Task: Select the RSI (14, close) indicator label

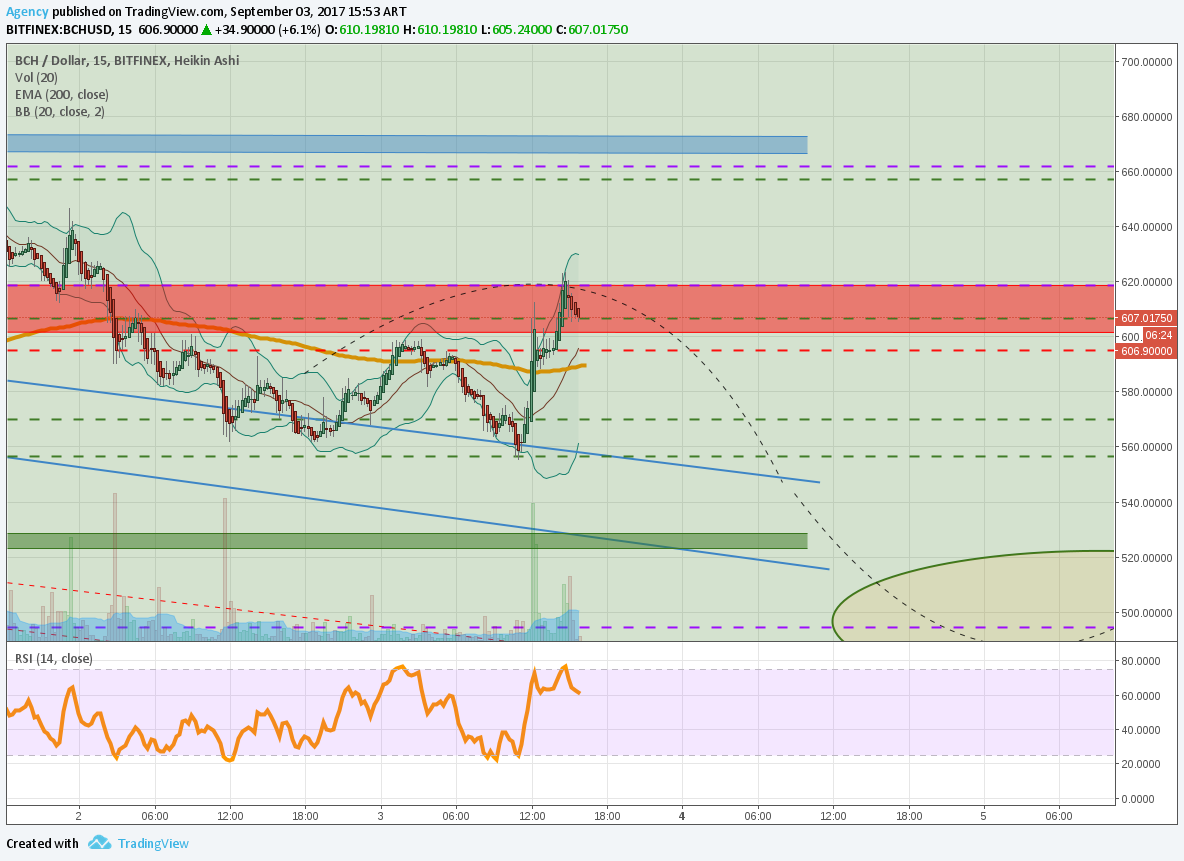Action: tap(54, 659)
